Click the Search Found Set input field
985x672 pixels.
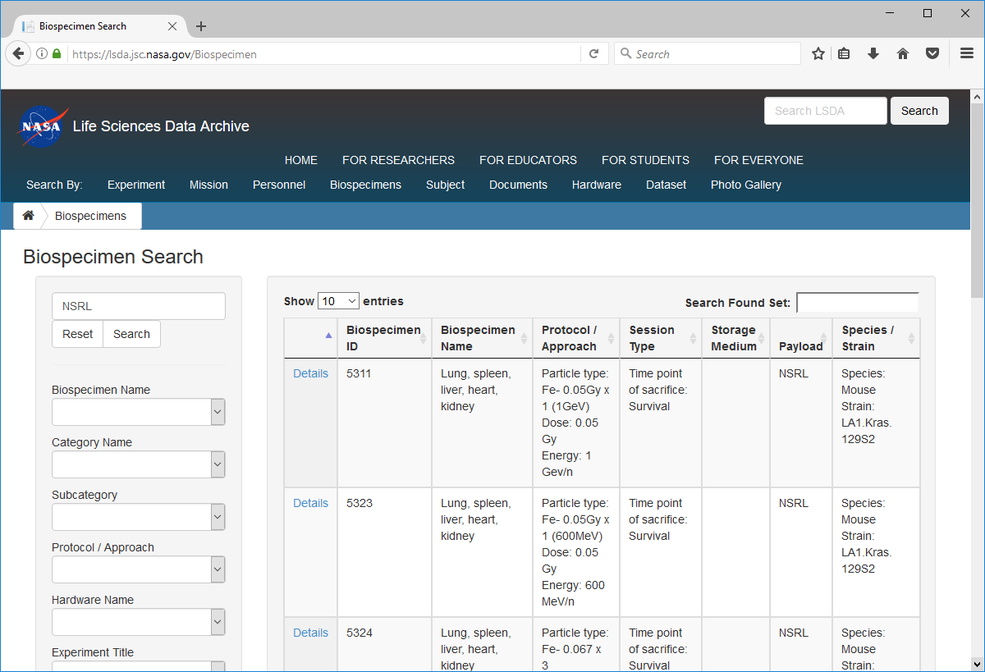856,302
